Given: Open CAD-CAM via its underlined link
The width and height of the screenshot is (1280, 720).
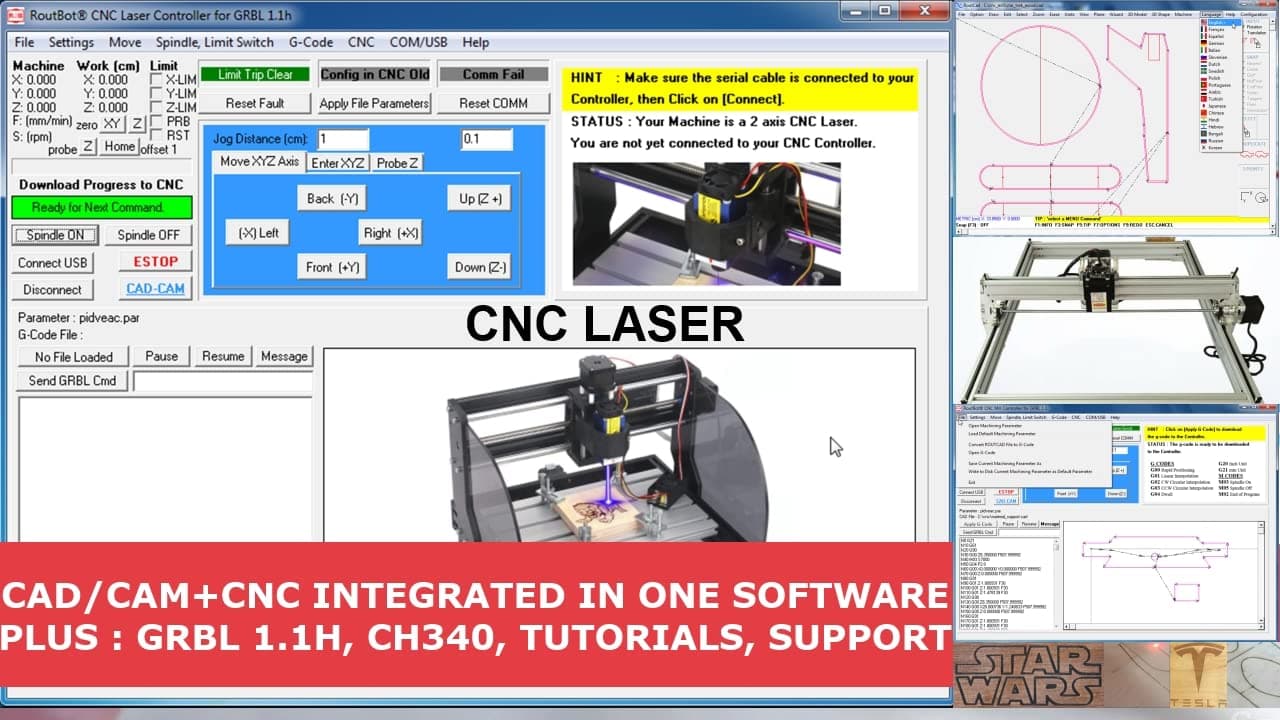Looking at the screenshot, I should (x=153, y=288).
